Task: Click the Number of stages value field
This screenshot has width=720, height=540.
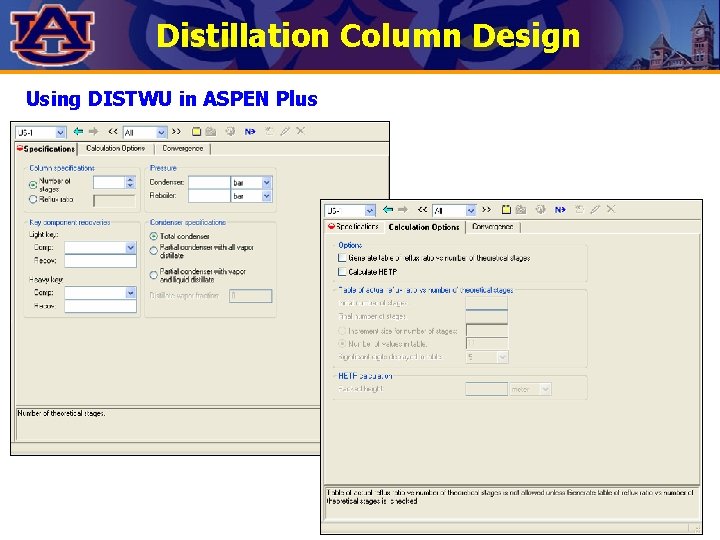Action: (x=109, y=183)
